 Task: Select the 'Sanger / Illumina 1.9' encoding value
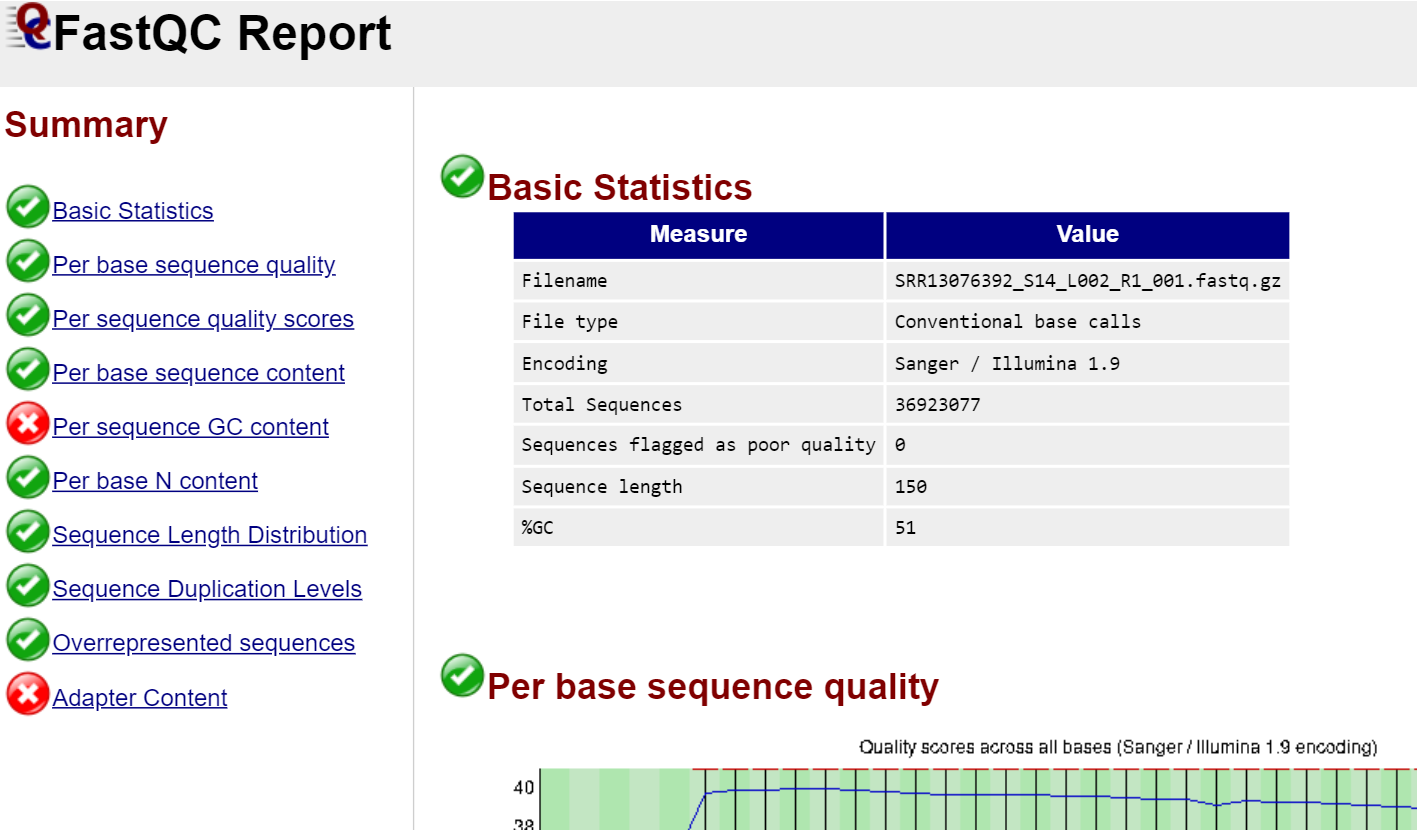coord(1007,364)
